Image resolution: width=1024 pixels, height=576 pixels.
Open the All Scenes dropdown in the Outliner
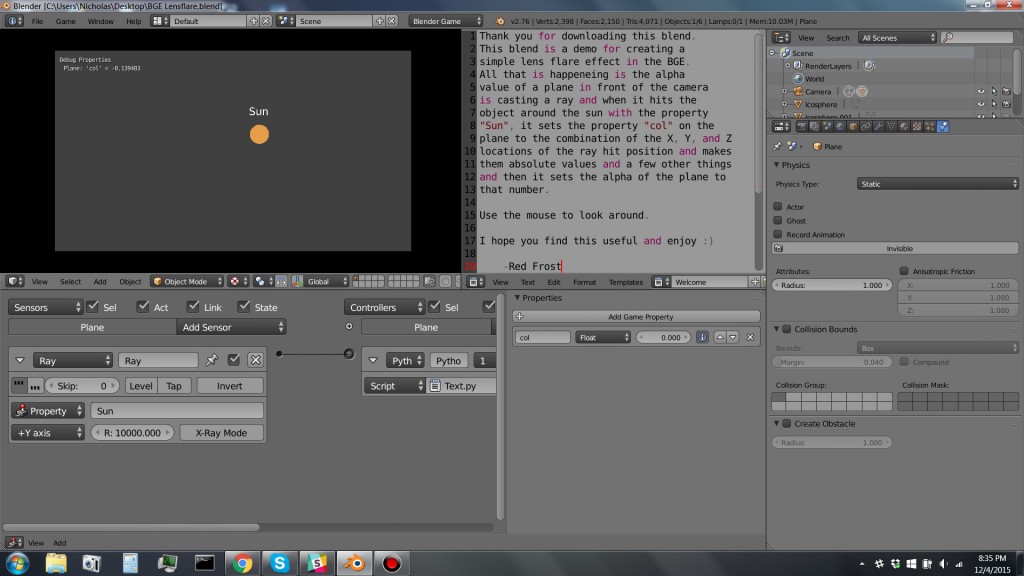point(896,37)
